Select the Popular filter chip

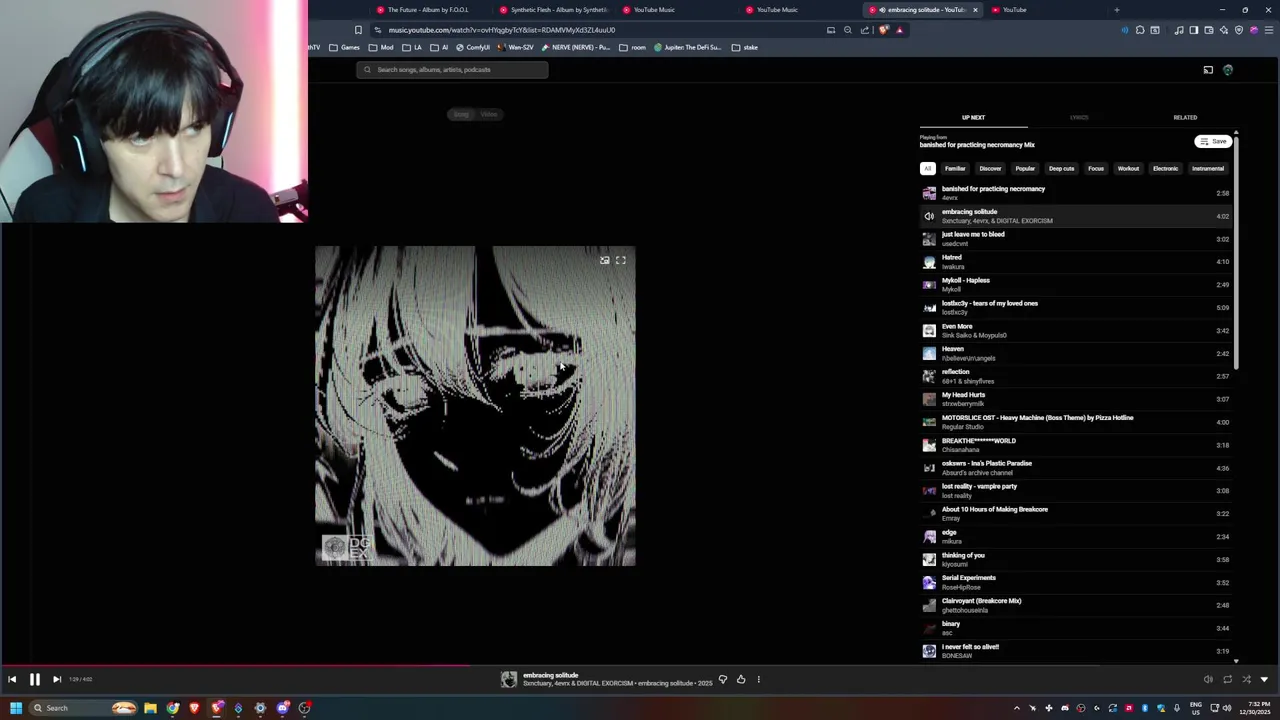(1025, 168)
